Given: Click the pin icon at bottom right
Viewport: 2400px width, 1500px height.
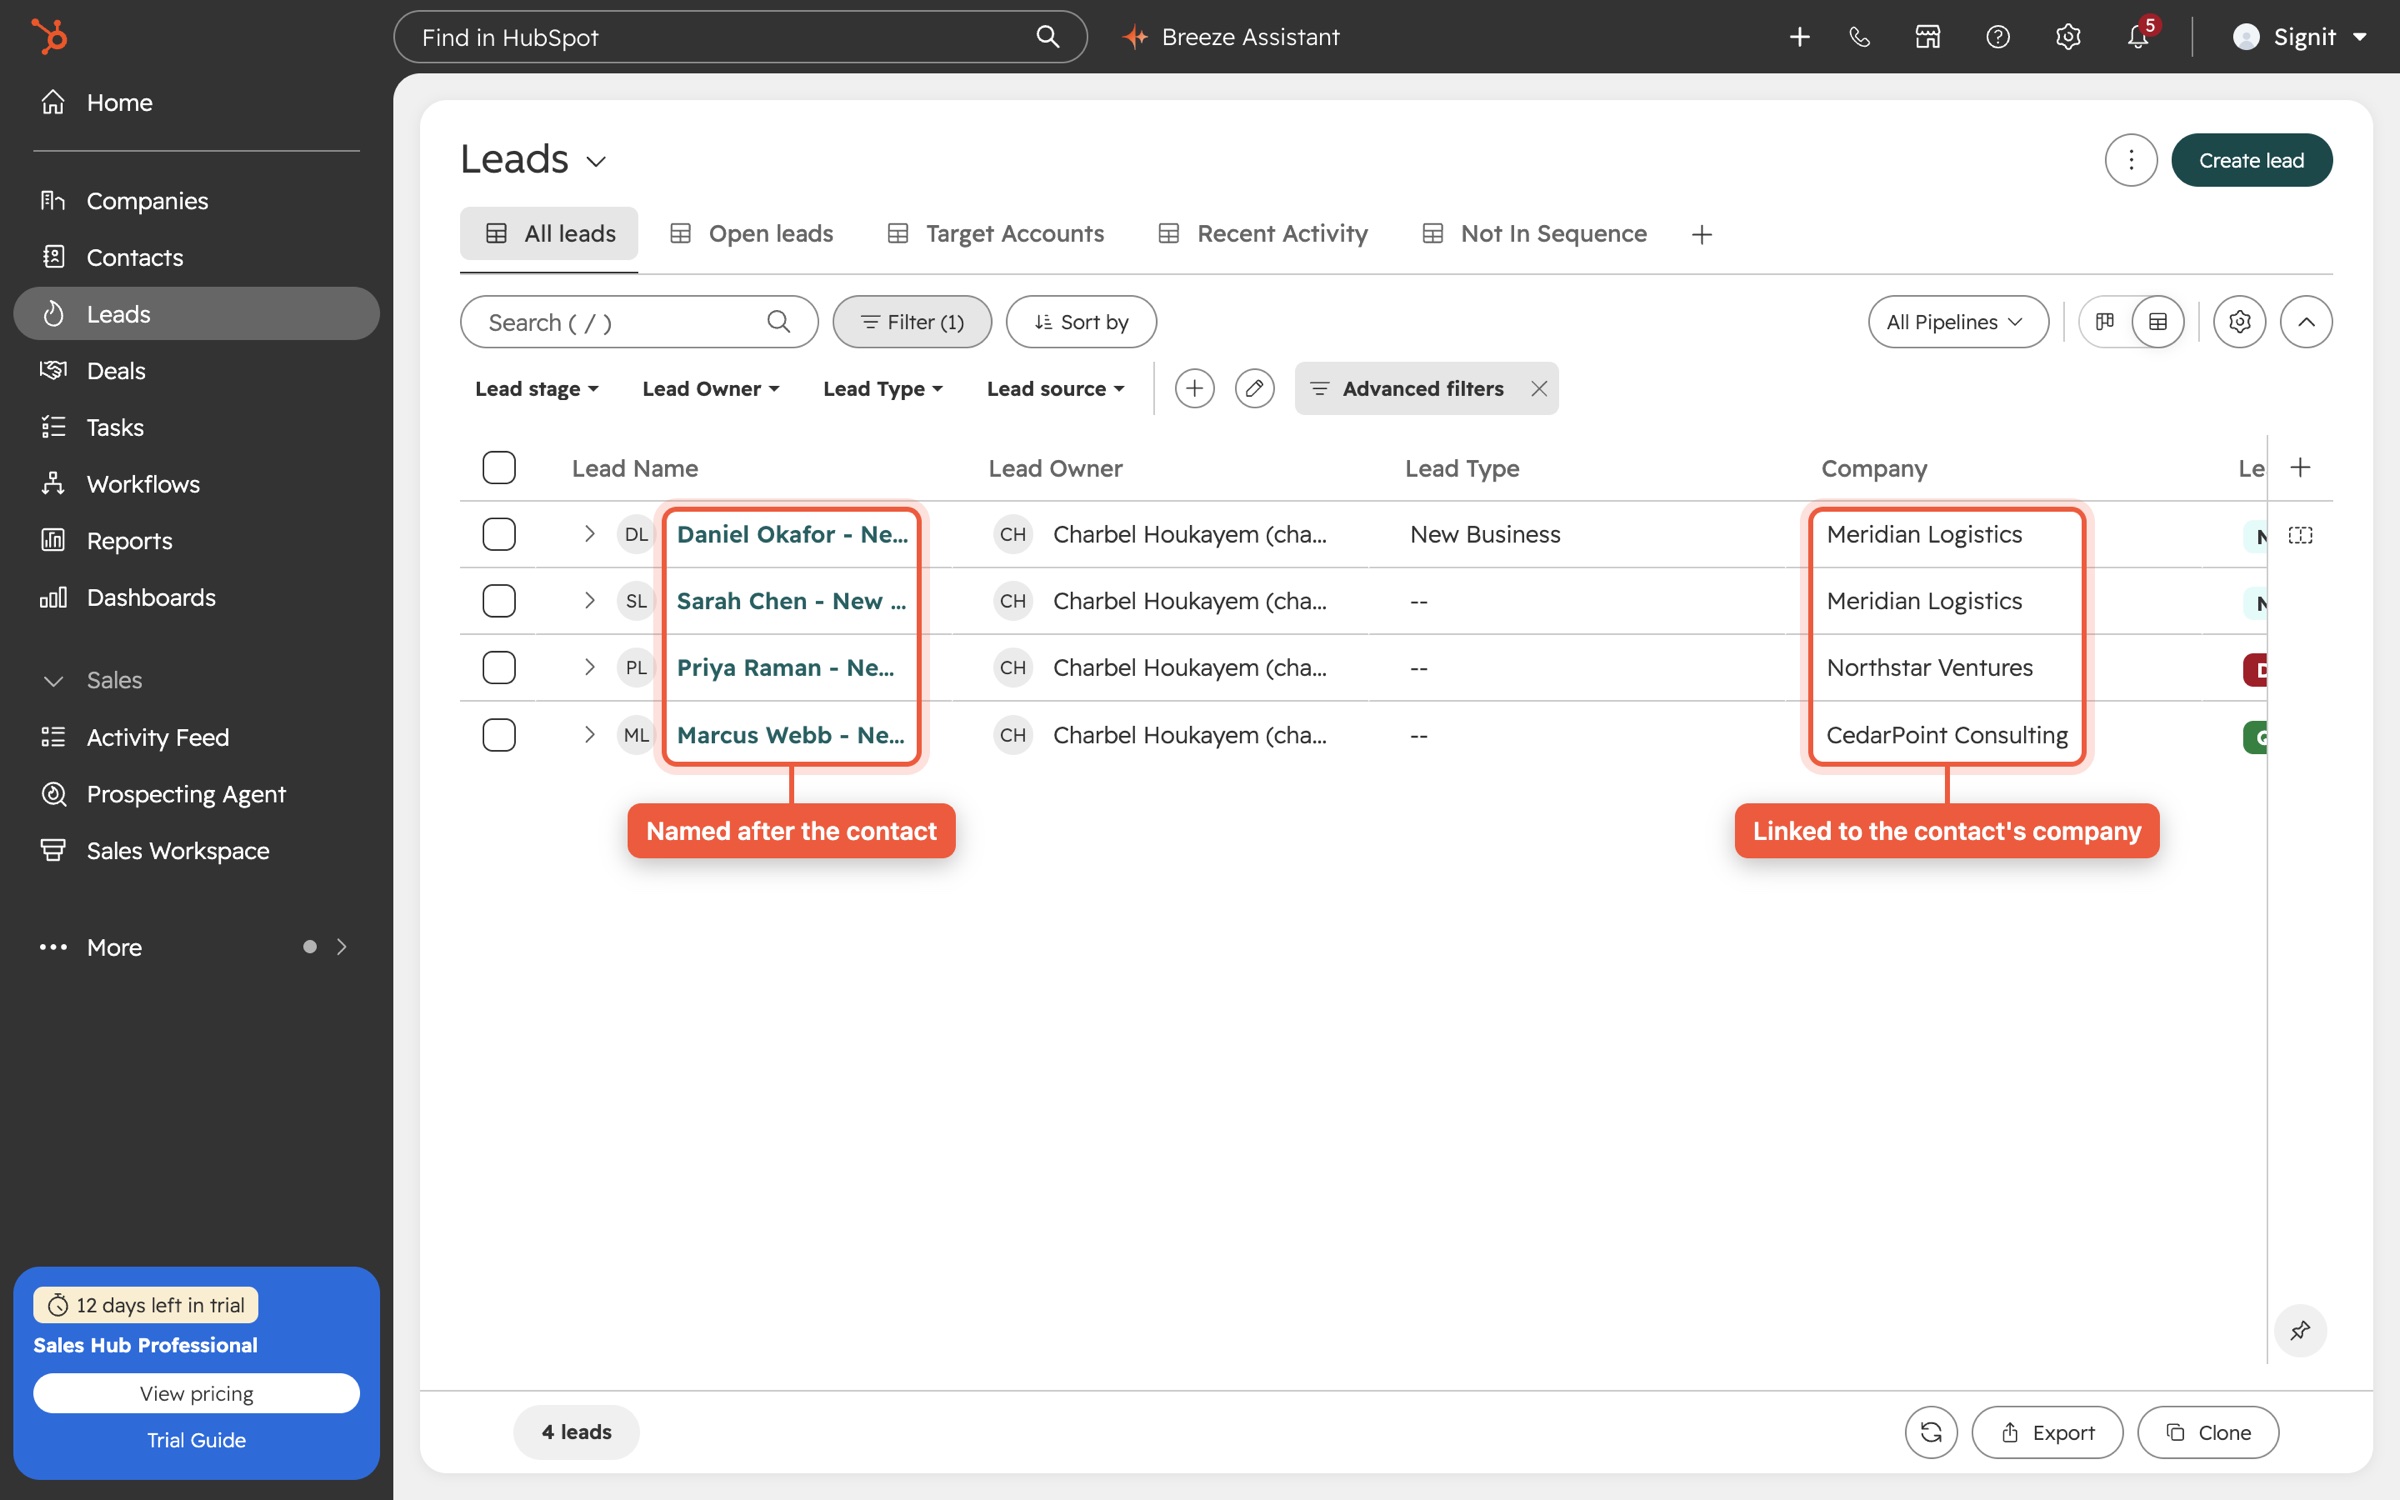Looking at the screenshot, I should coord(2300,1330).
